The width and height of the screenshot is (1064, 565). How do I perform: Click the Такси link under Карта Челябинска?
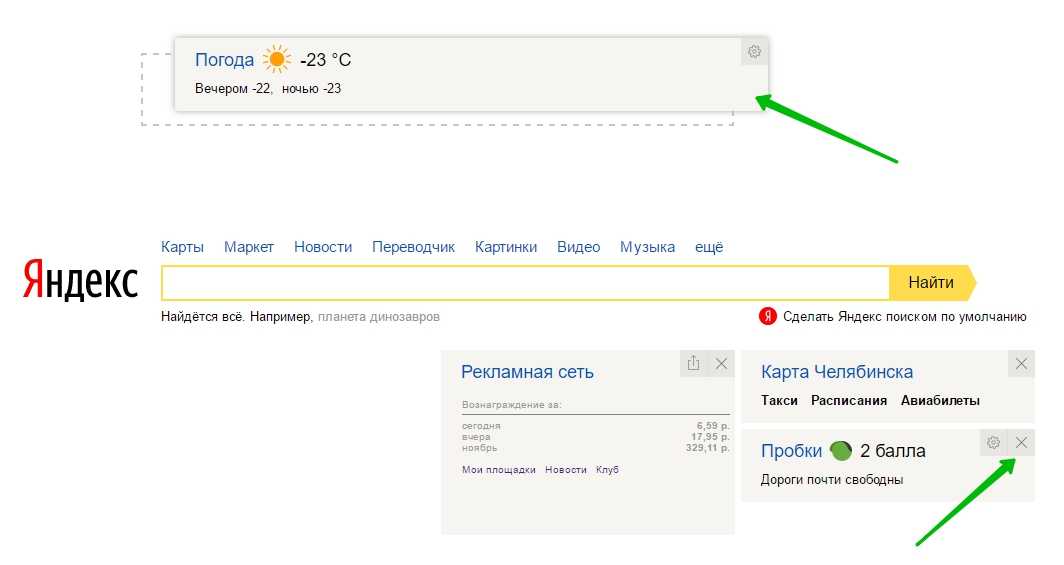[x=779, y=400]
